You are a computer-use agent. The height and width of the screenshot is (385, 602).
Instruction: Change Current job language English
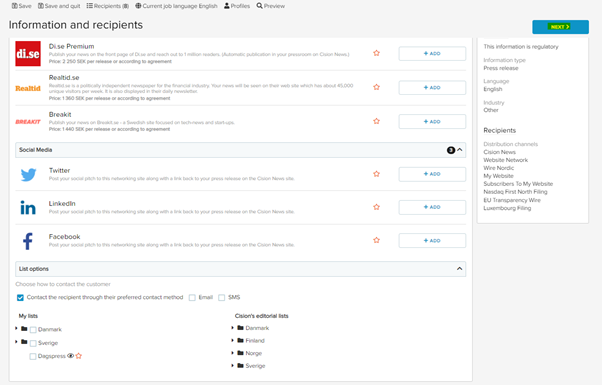click(x=176, y=6)
